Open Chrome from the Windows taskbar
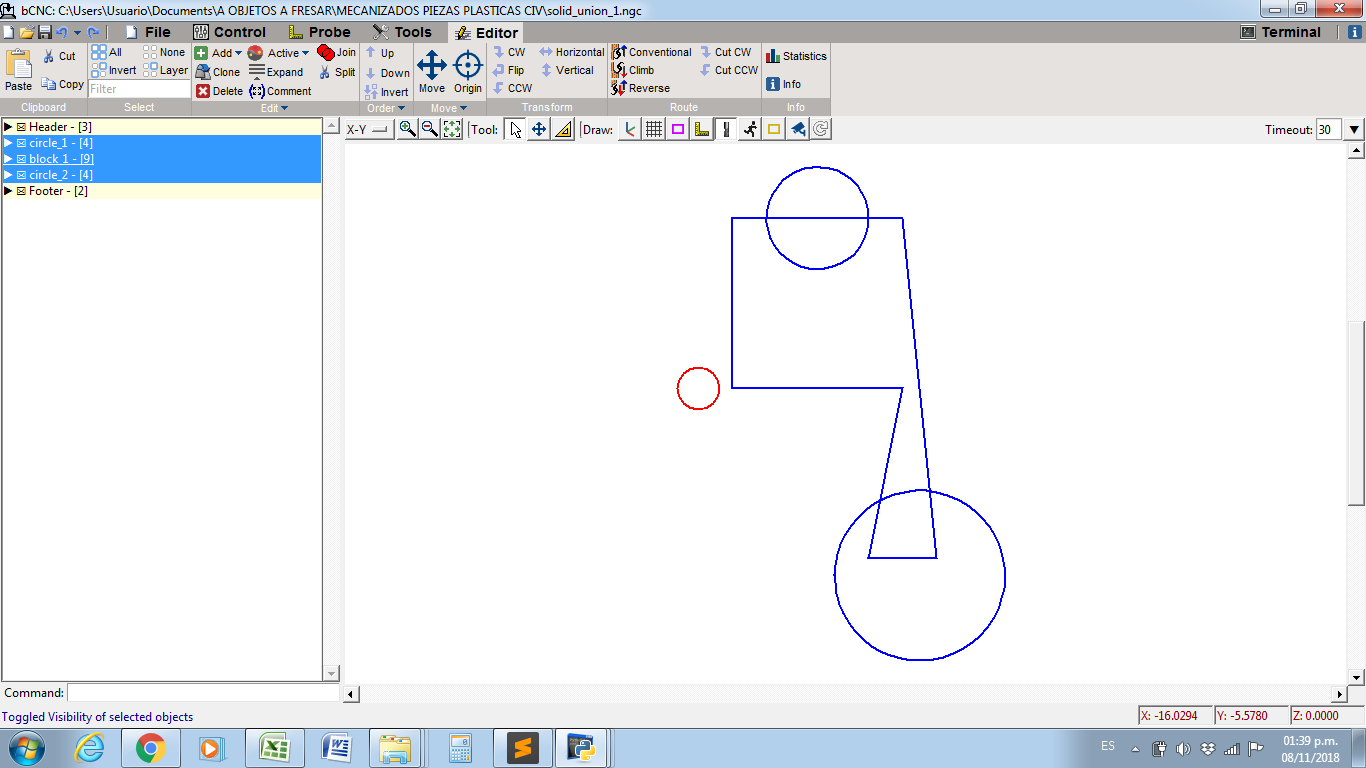 (x=150, y=747)
